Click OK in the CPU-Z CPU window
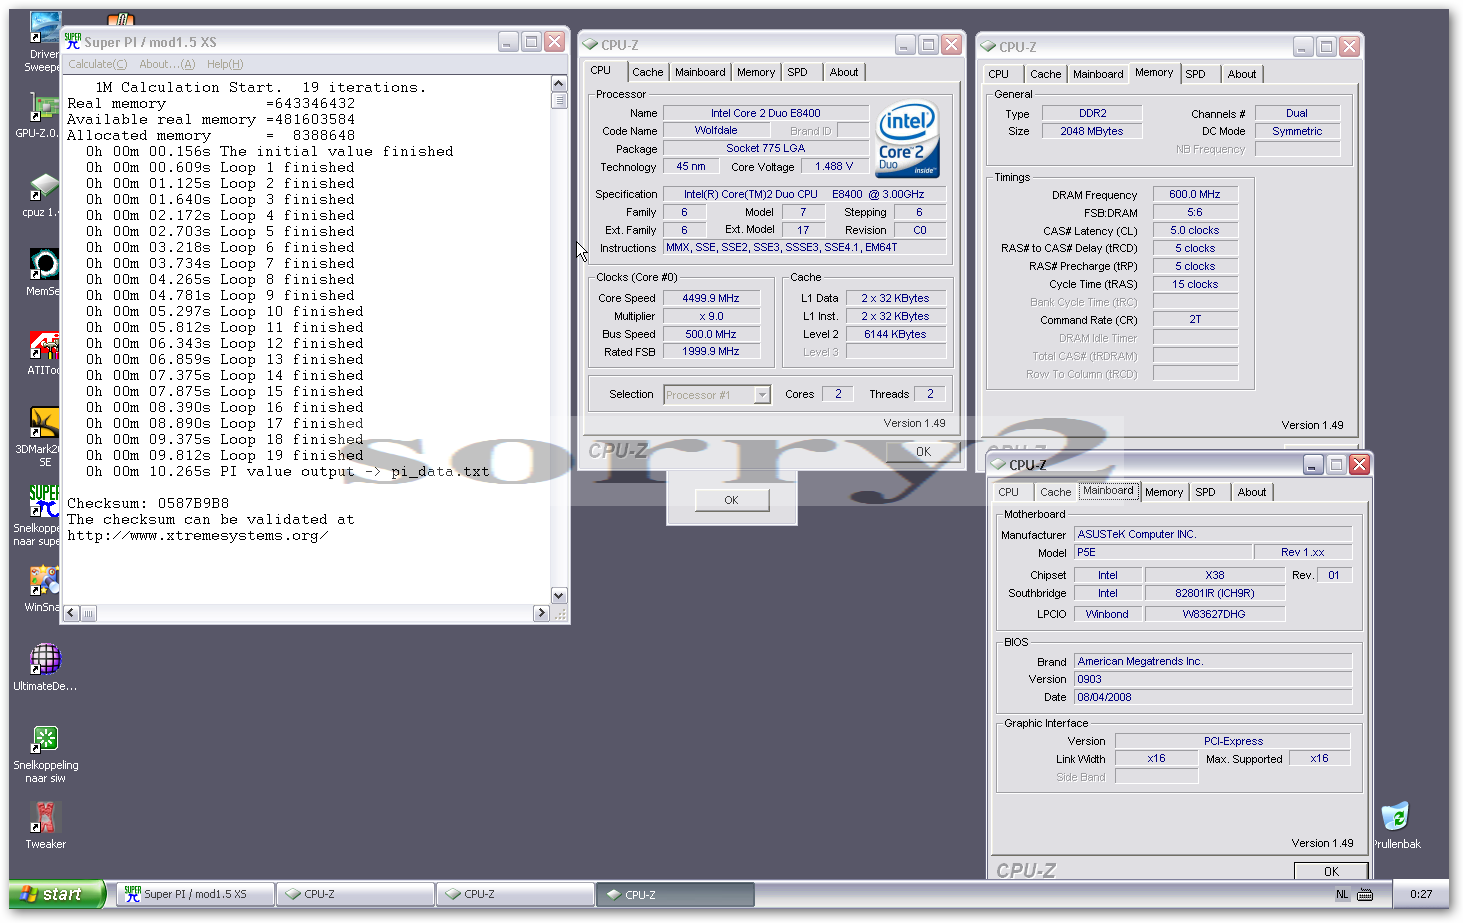Viewport: 1463px width, 923px height. point(923,452)
